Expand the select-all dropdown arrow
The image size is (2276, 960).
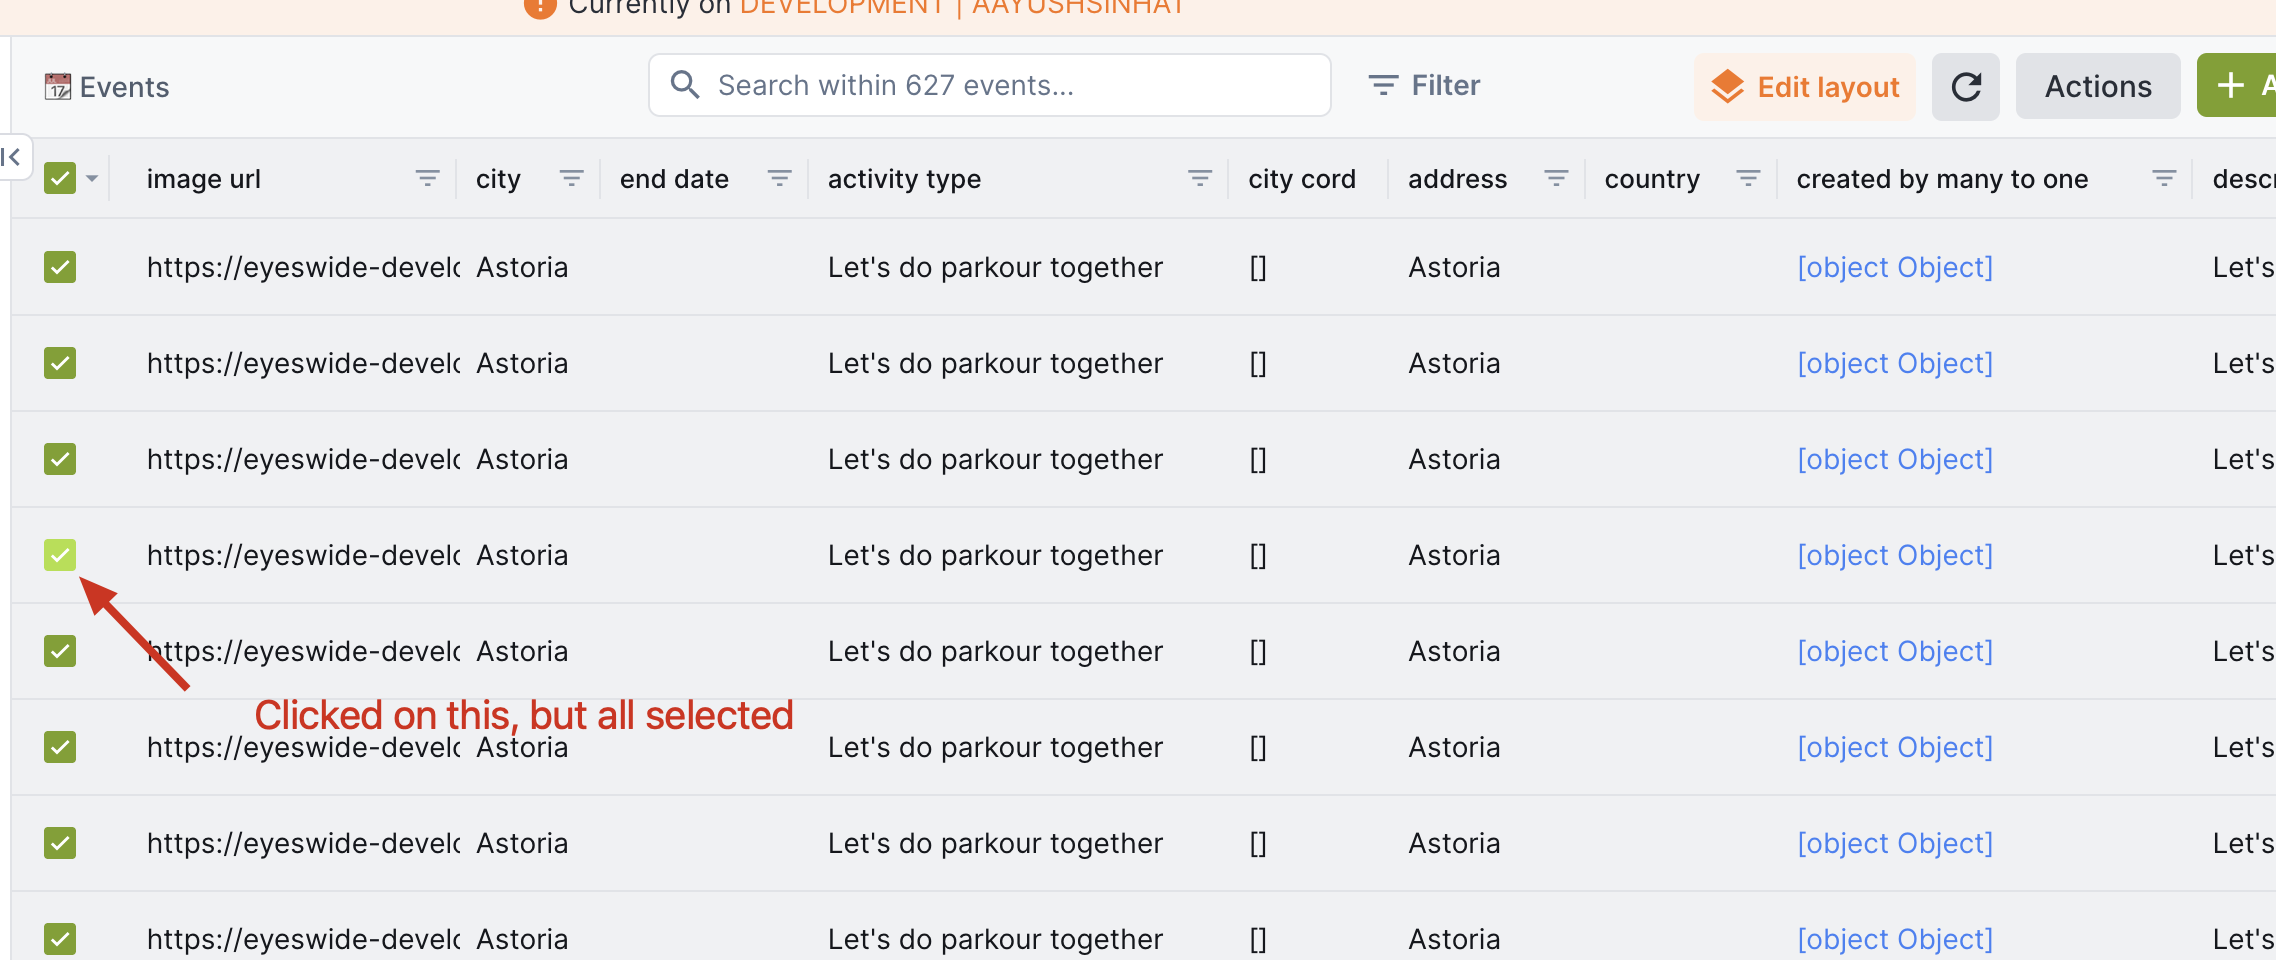pos(92,179)
